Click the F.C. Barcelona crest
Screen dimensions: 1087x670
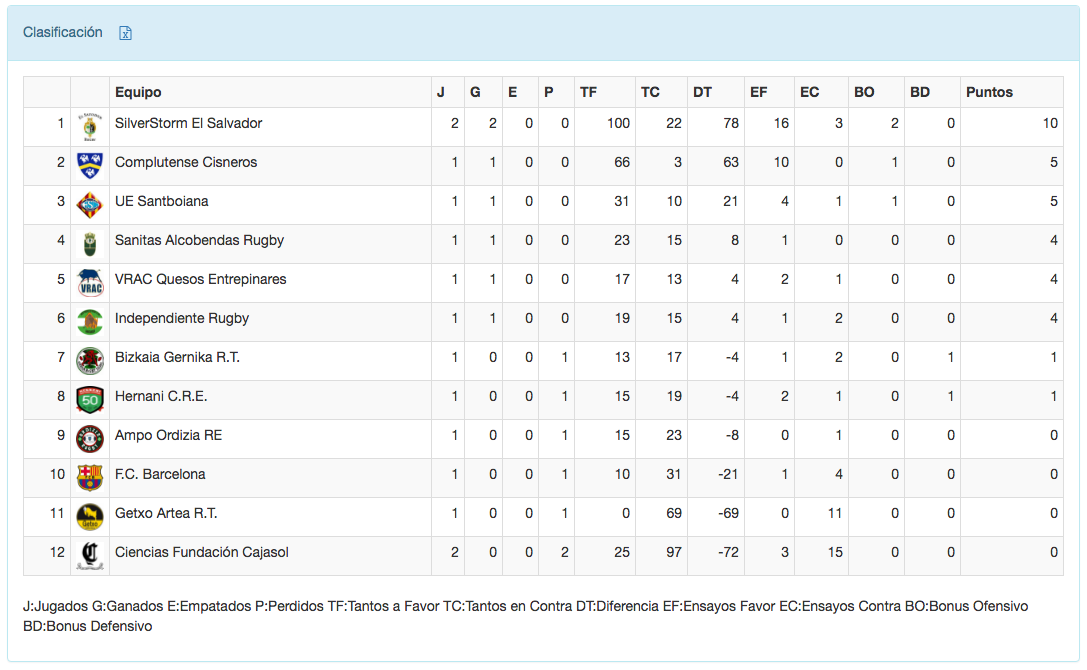90,477
